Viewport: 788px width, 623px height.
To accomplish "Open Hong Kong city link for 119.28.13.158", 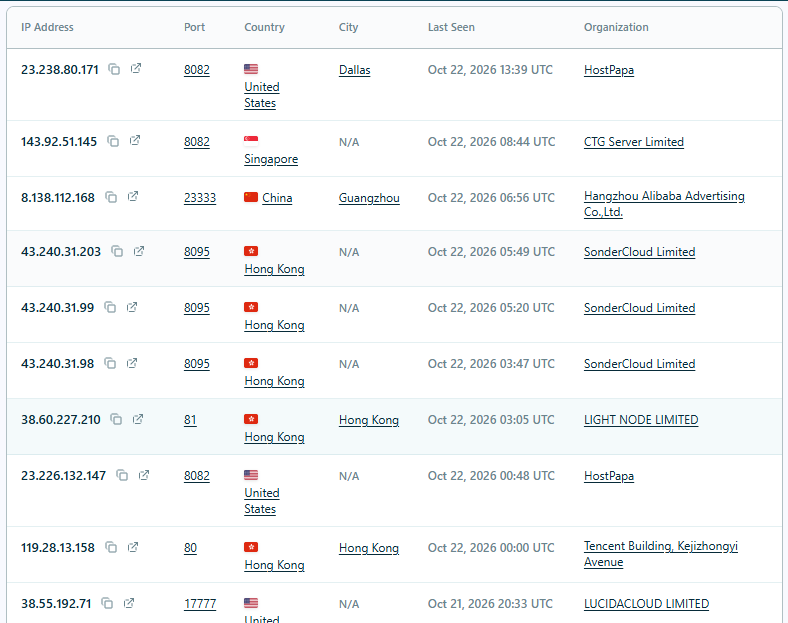I will pyautogui.click(x=369, y=548).
